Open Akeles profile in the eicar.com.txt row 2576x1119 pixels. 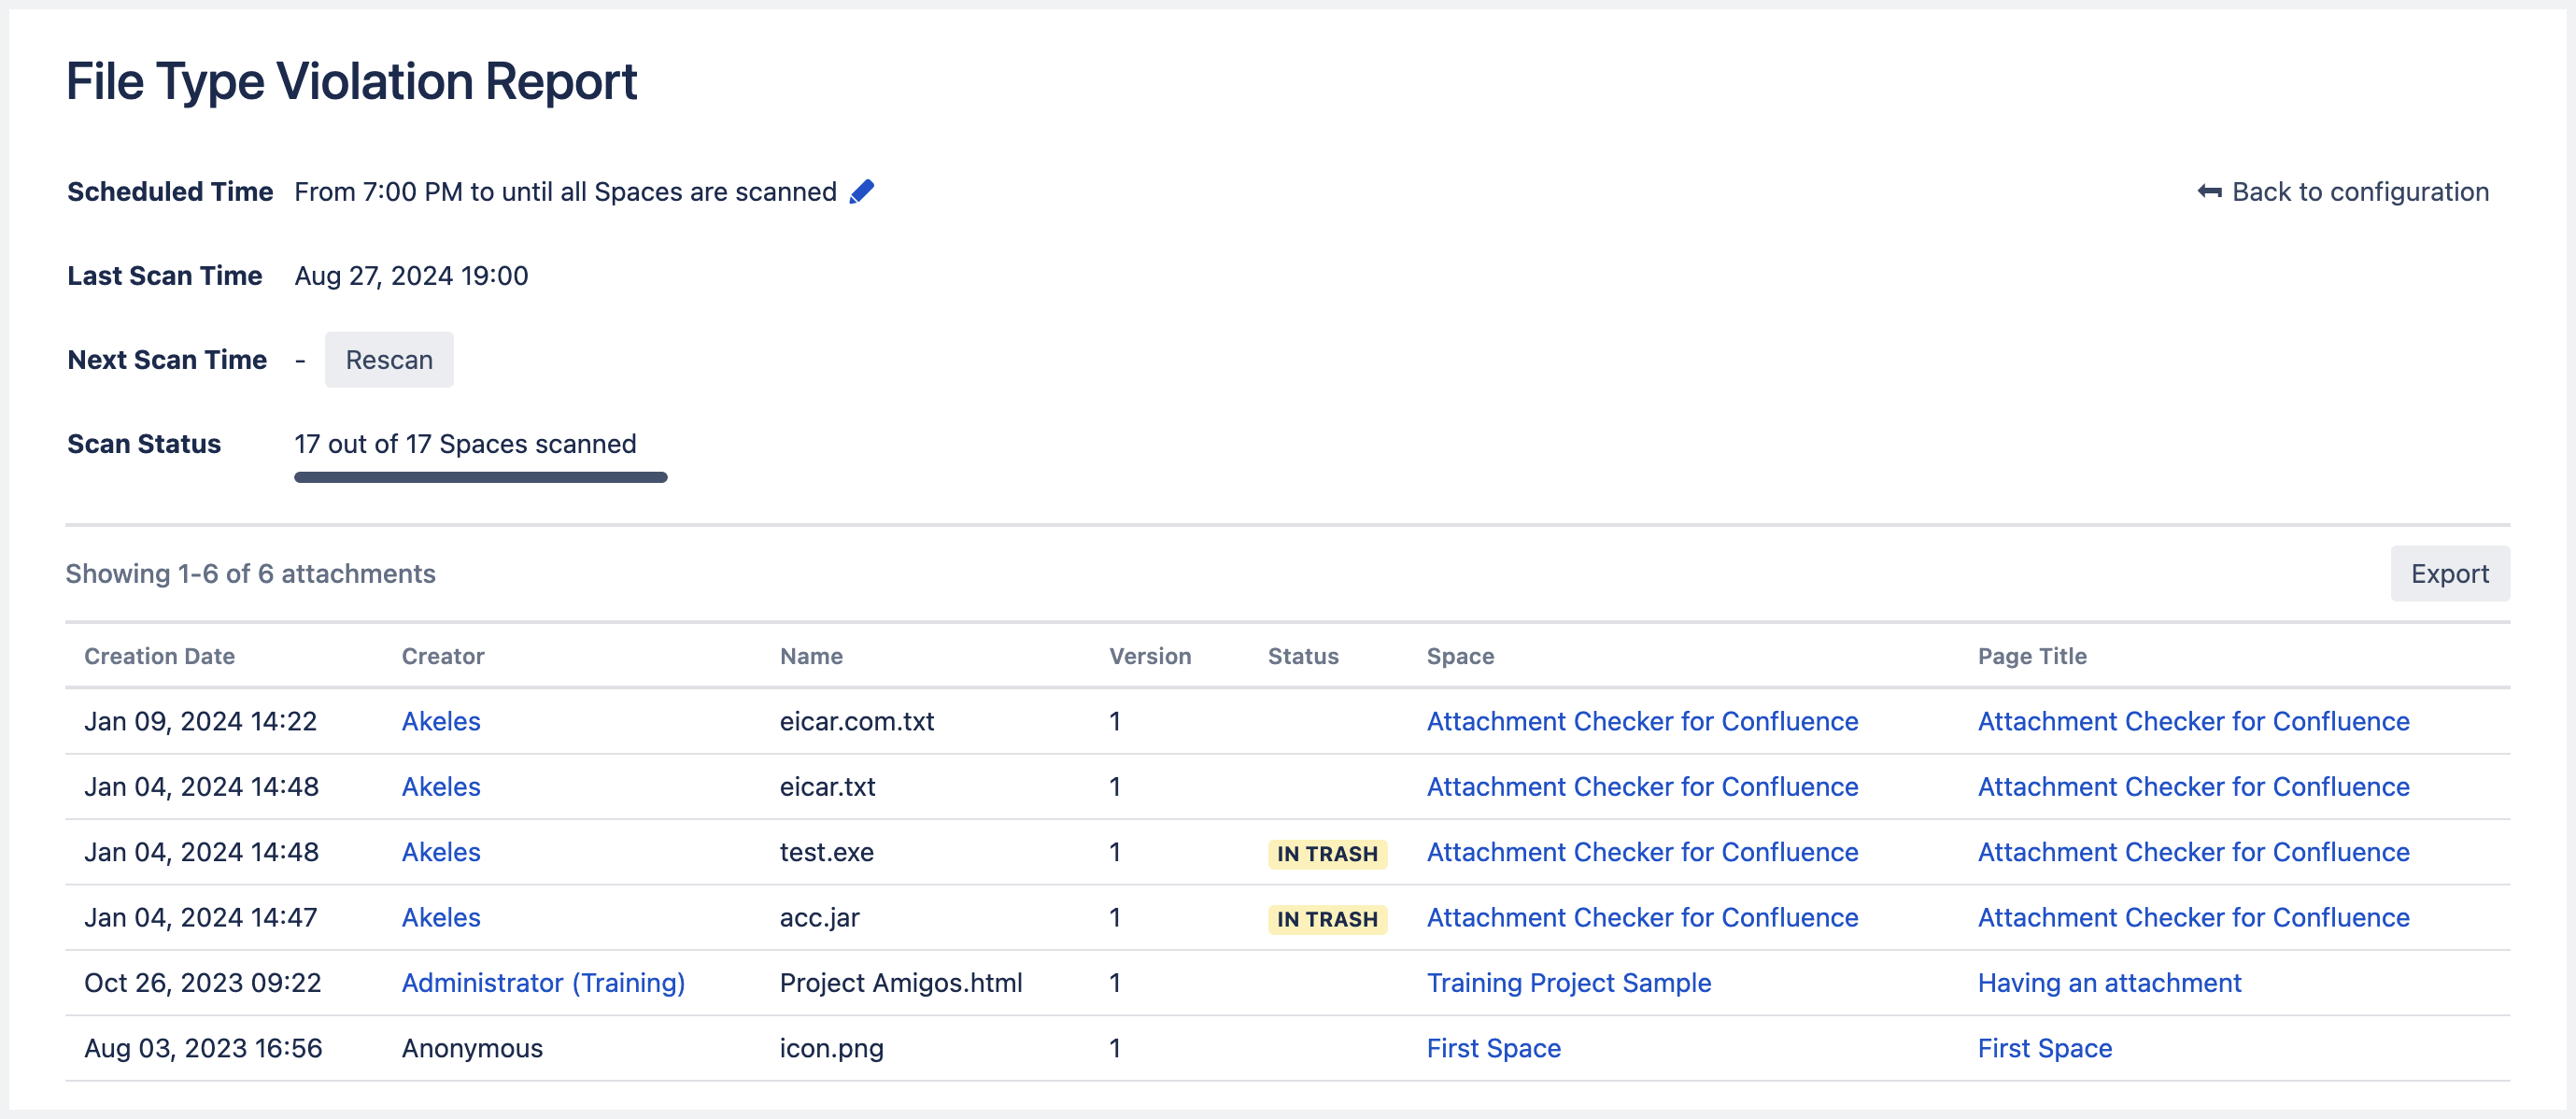click(x=441, y=720)
